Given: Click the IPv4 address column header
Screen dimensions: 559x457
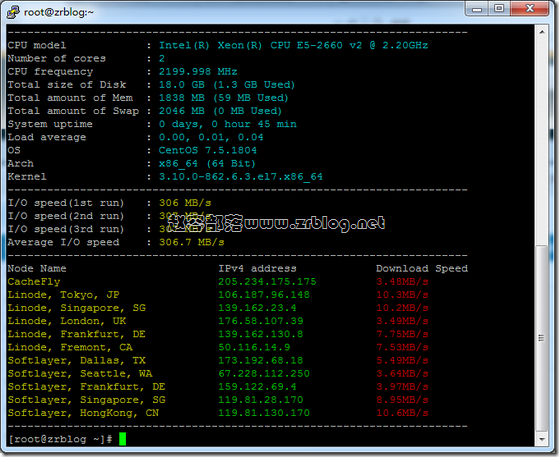Looking at the screenshot, I should coord(257,268).
